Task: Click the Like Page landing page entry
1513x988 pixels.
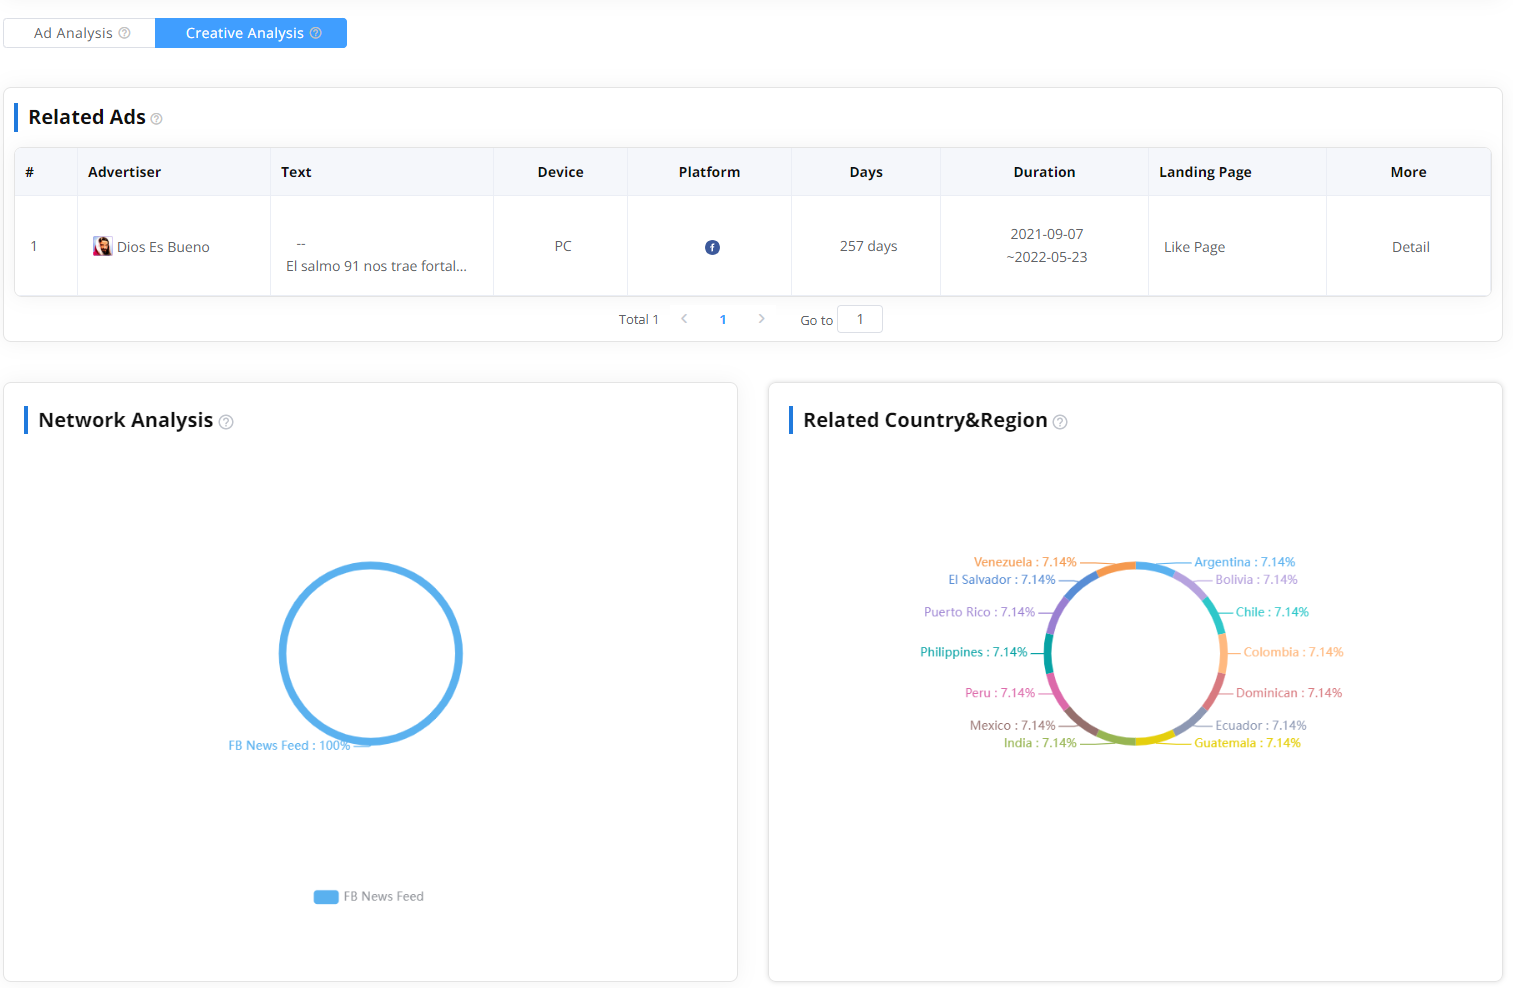Action: pyautogui.click(x=1194, y=246)
